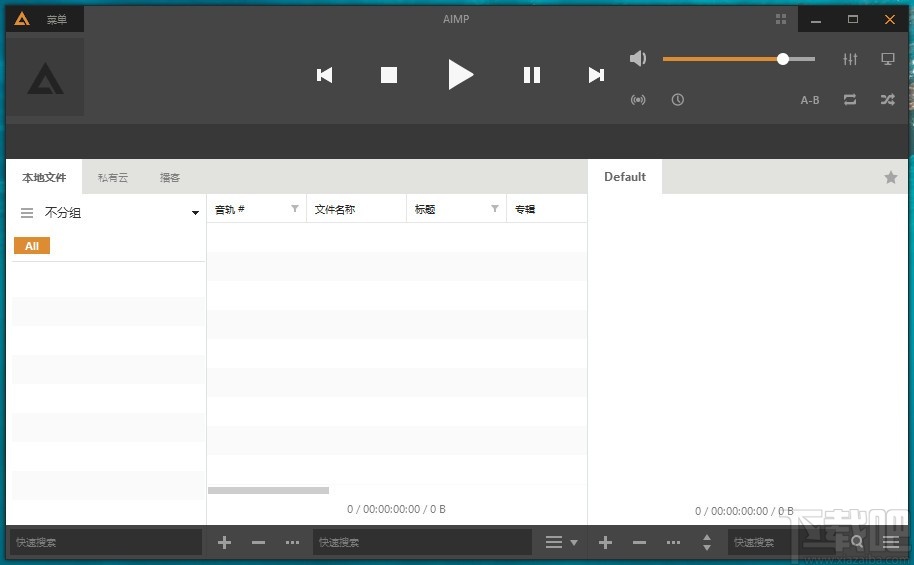The height and width of the screenshot is (565, 914).
Task: Focus the library quick search field
Action: click(x=423, y=542)
